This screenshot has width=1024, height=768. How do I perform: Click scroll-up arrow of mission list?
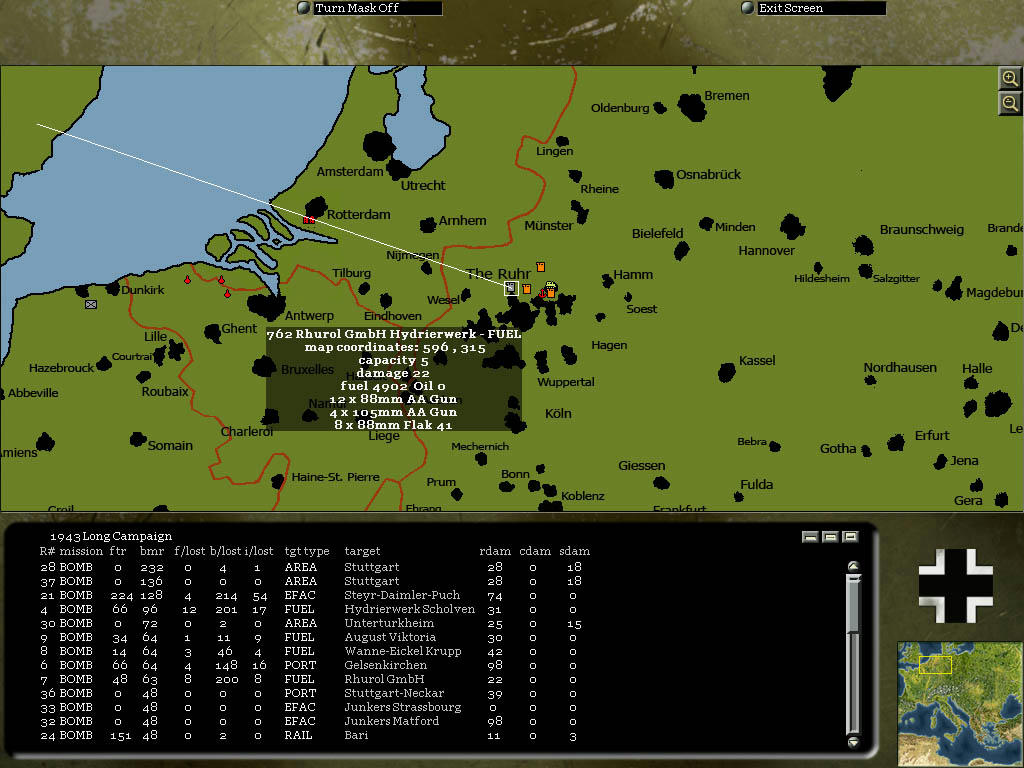click(x=853, y=566)
